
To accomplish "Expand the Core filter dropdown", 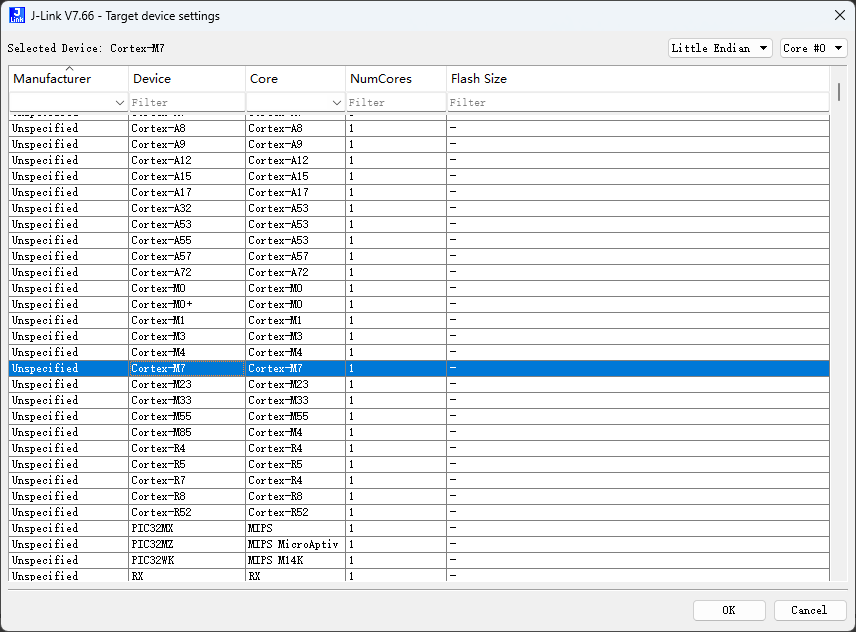I will (x=337, y=103).
